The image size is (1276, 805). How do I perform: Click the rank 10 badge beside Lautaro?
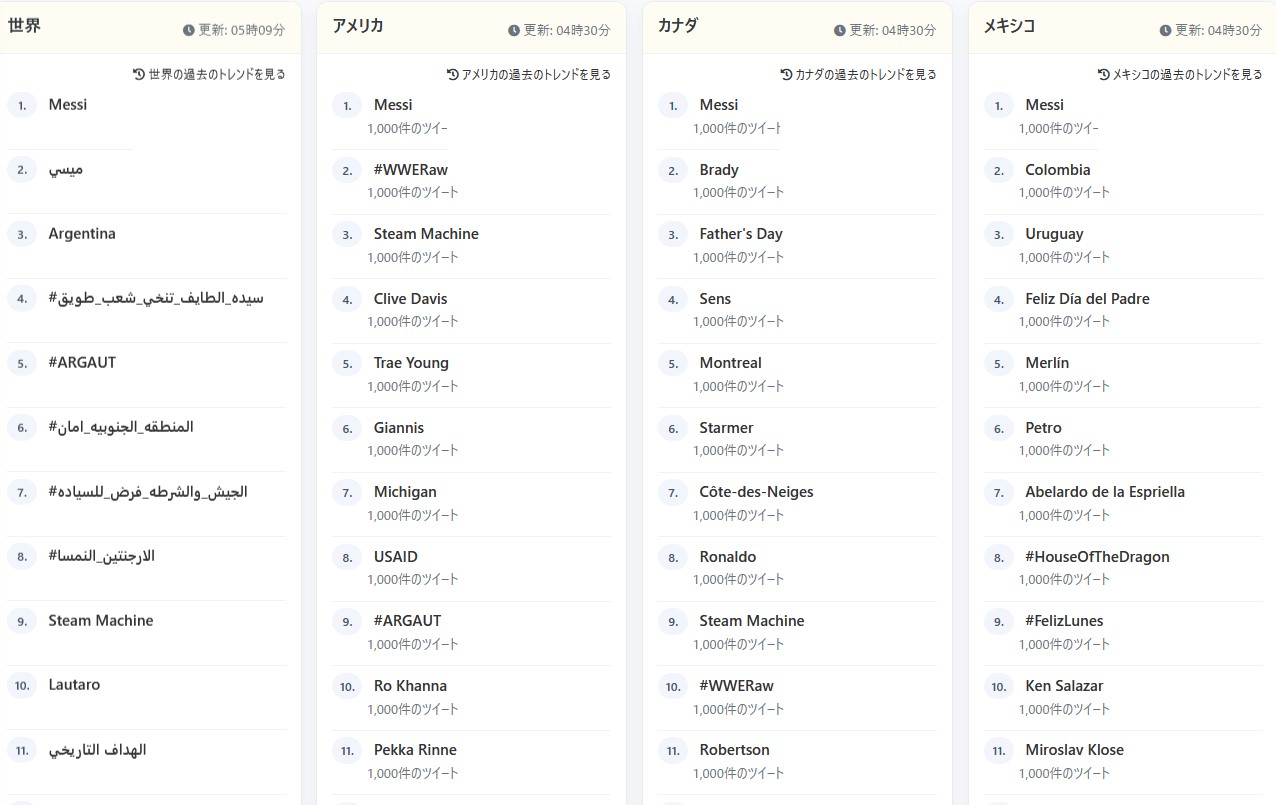pyautogui.click(x=22, y=686)
